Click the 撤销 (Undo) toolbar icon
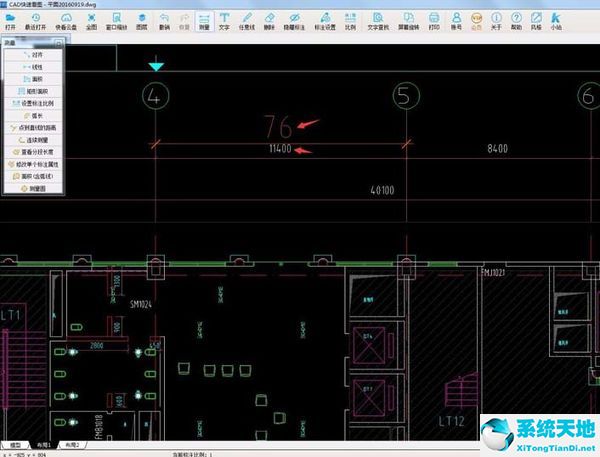The image size is (600, 457). pyautogui.click(x=164, y=22)
